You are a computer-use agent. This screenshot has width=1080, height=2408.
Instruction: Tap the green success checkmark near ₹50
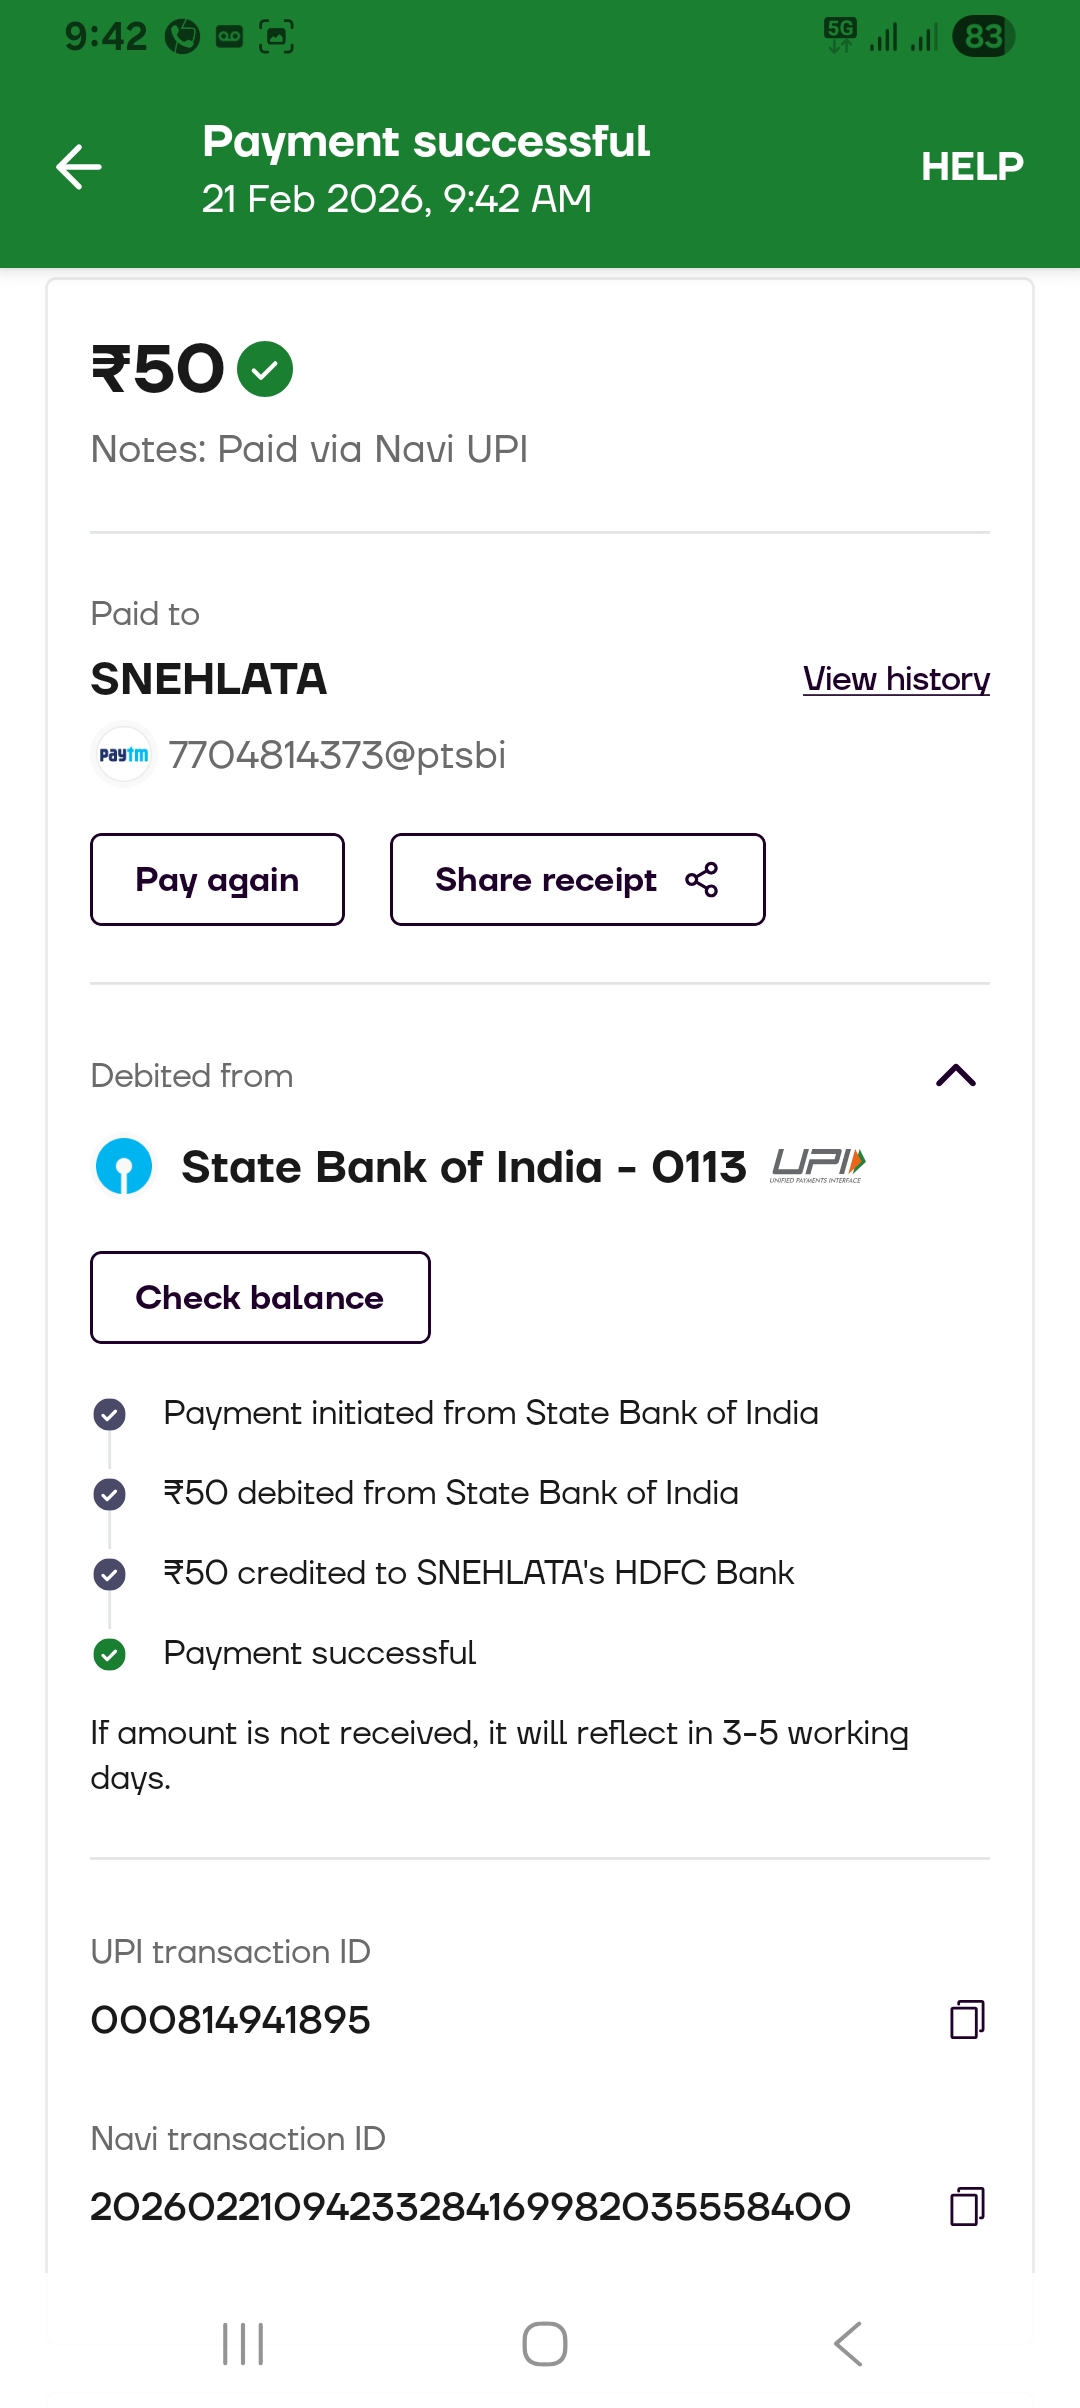click(265, 369)
